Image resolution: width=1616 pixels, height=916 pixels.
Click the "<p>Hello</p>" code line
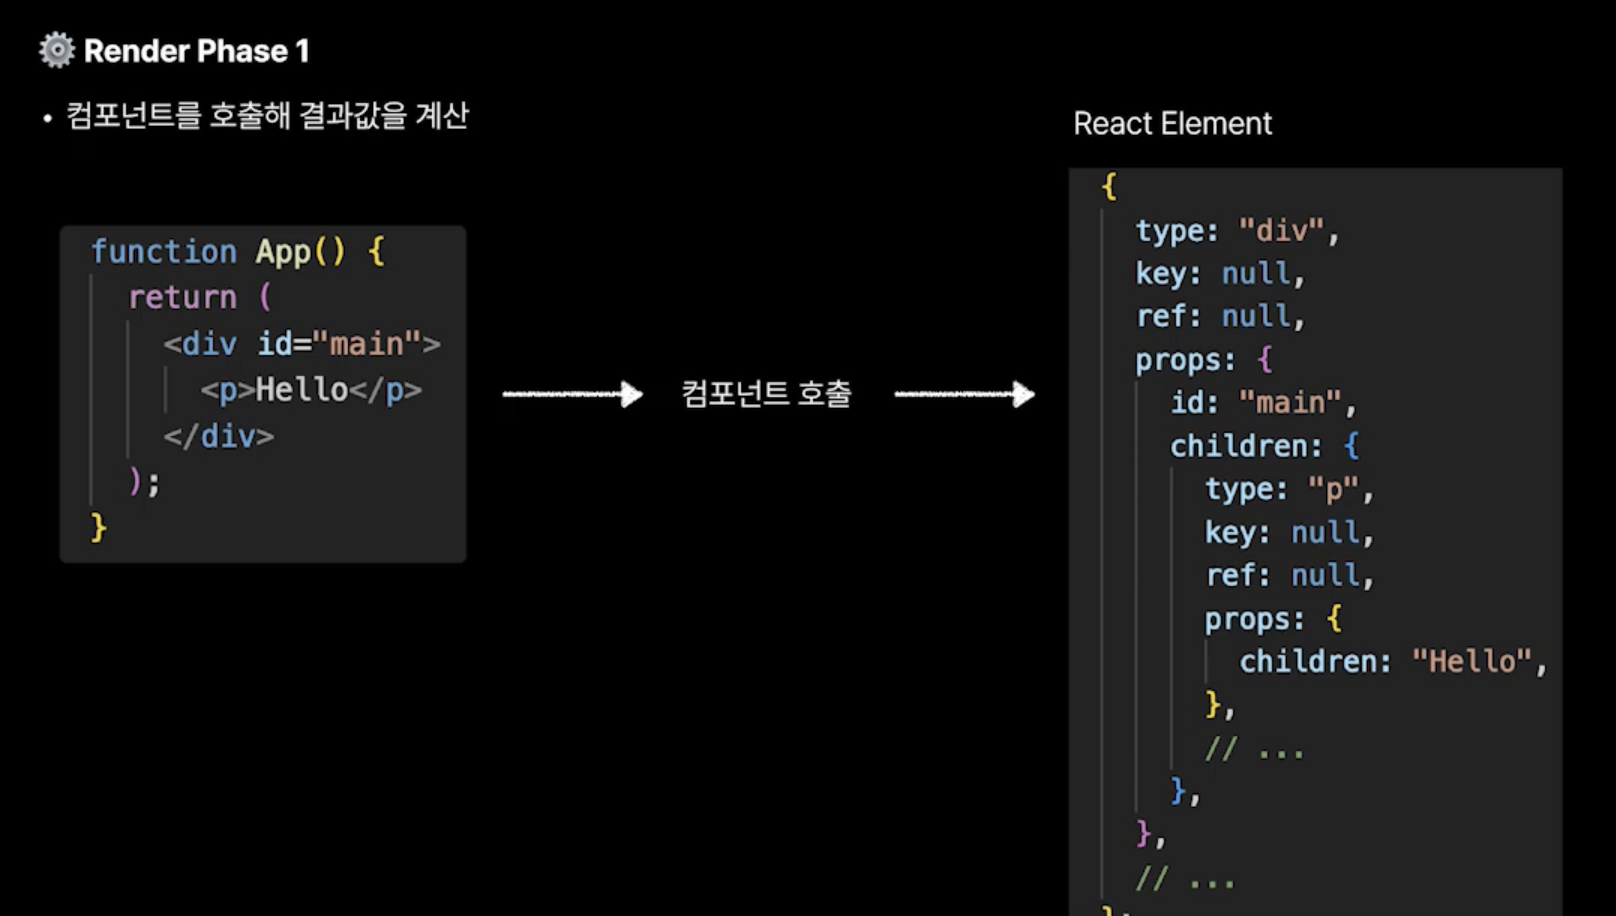click(311, 390)
